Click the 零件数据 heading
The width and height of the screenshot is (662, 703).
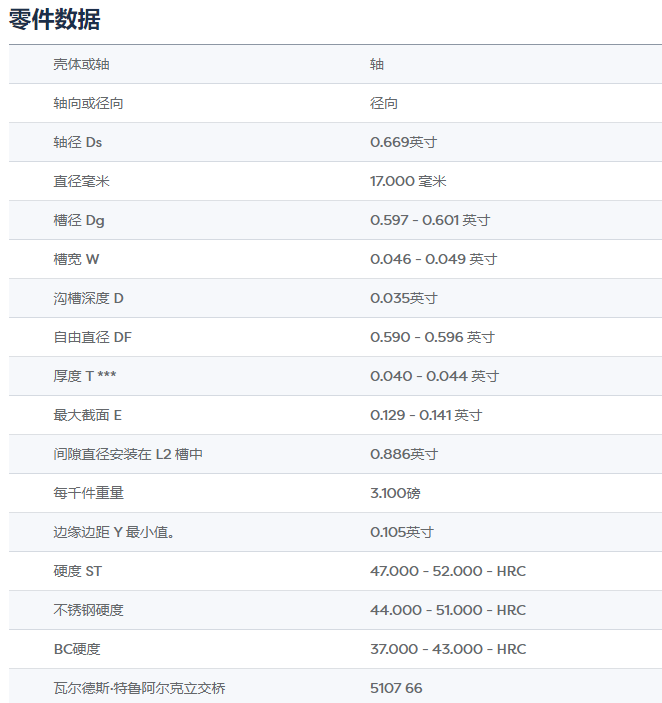pyautogui.click(x=55, y=19)
